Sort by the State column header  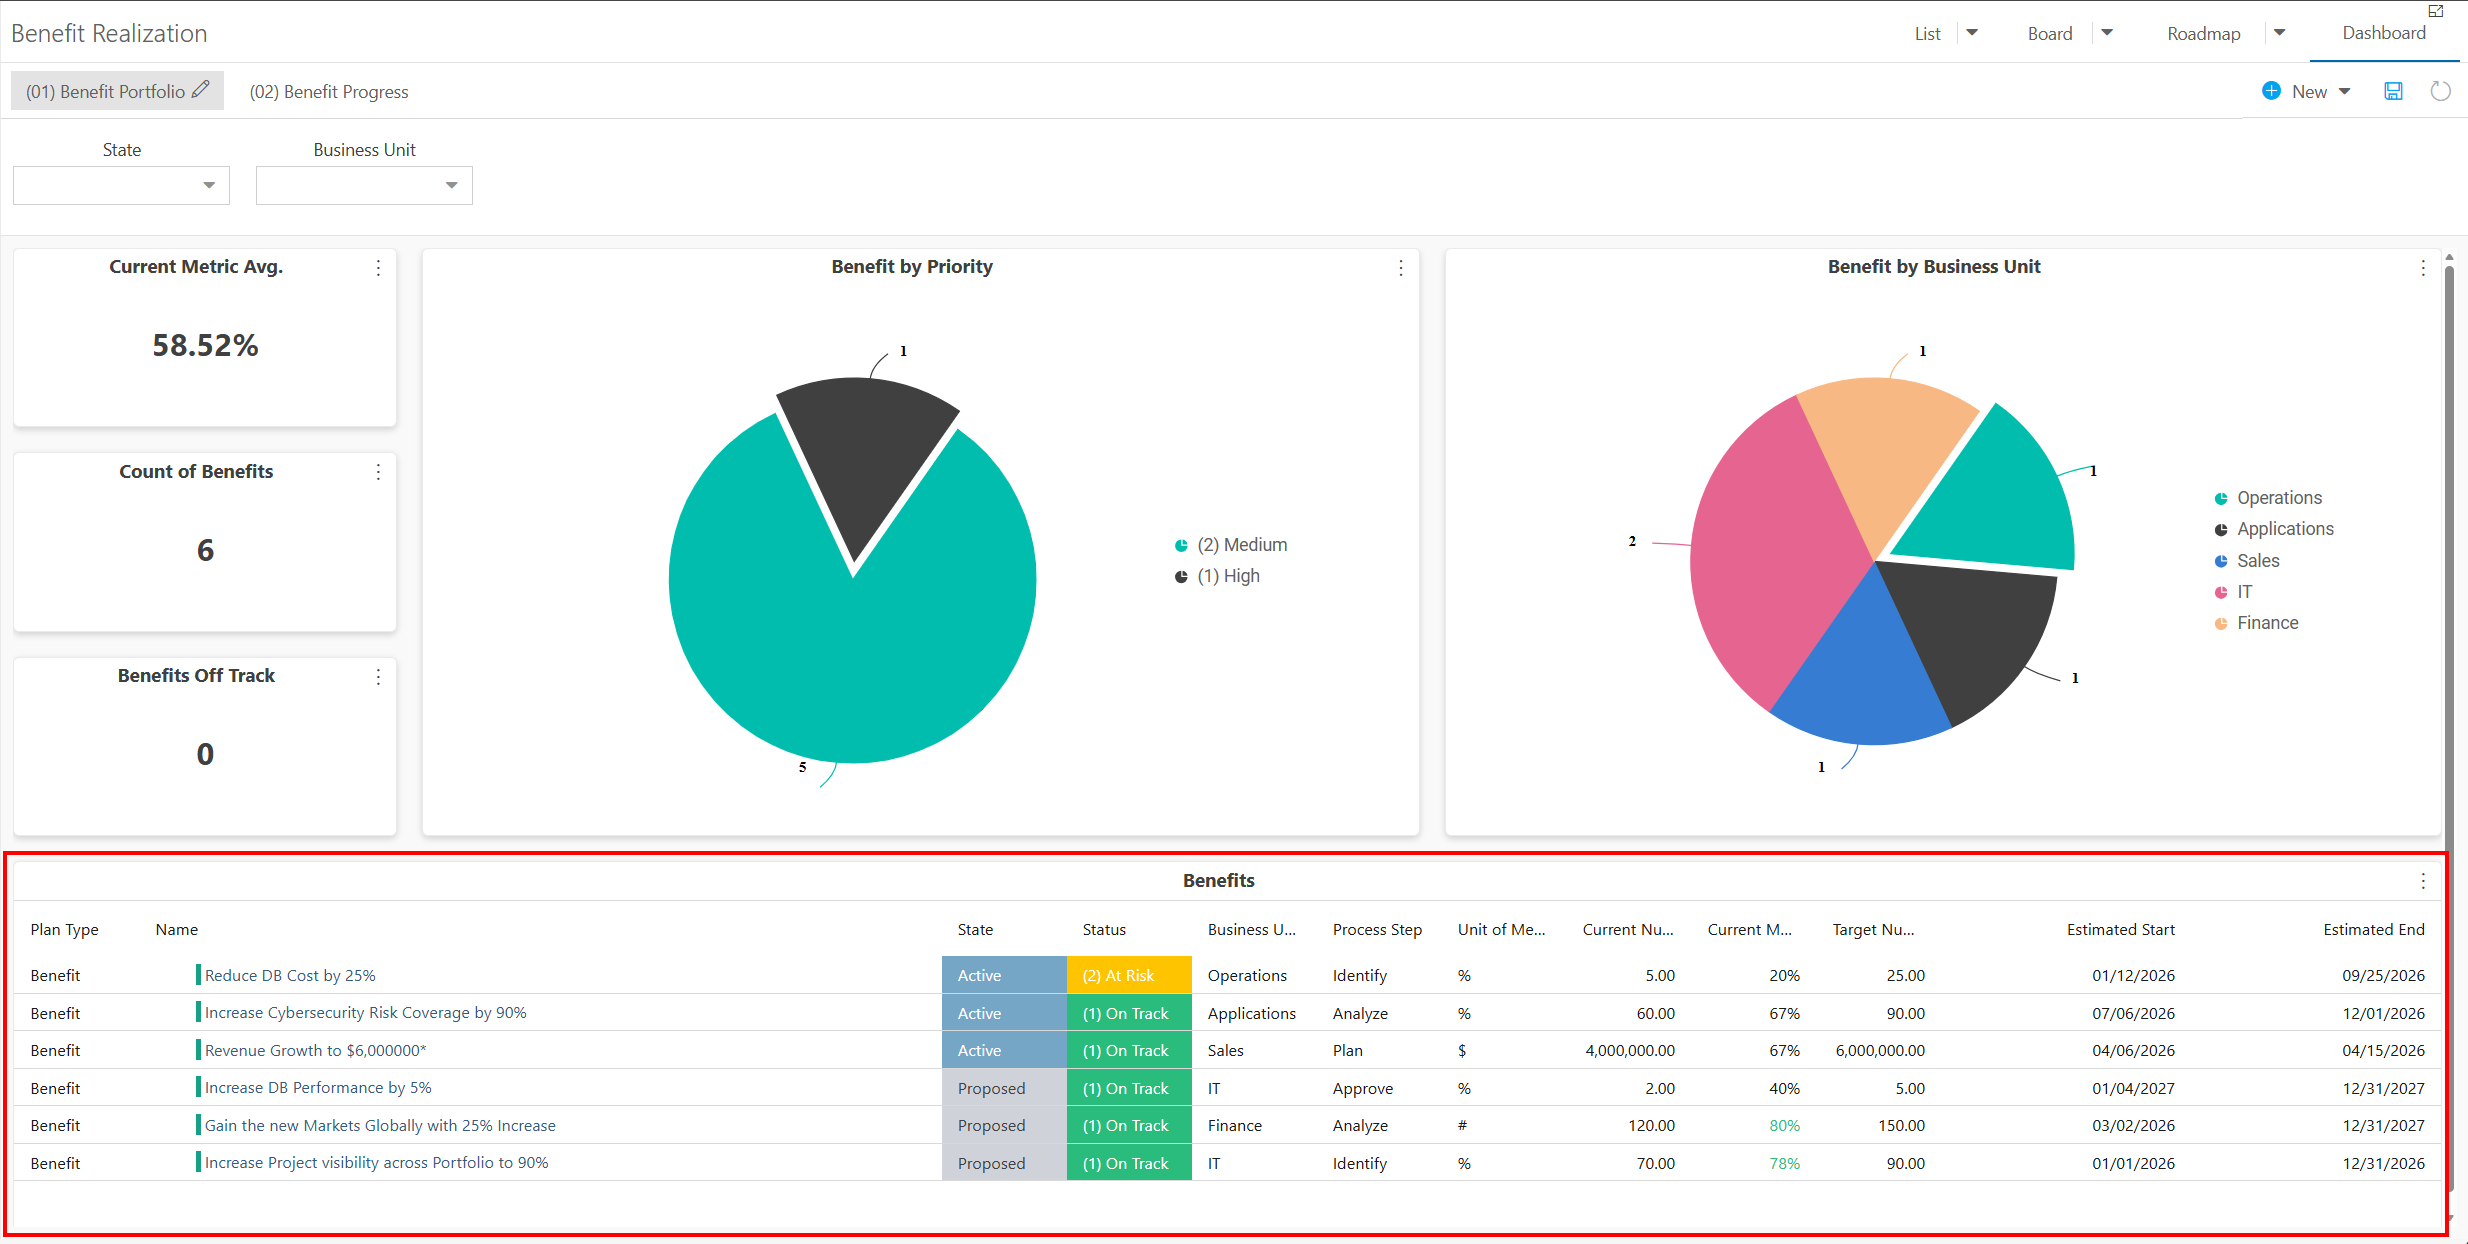(x=975, y=930)
